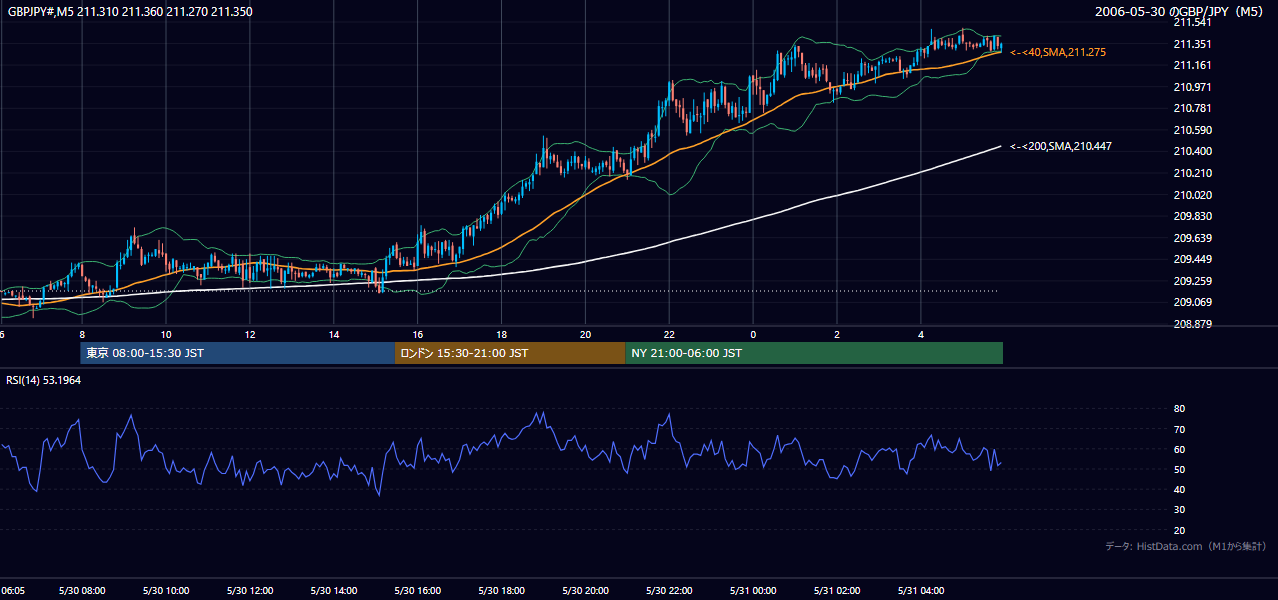This screenshot has height=600, width=1278.
Task: Click the 5/30 14:00 date axis label
Action: pos(333,591)
